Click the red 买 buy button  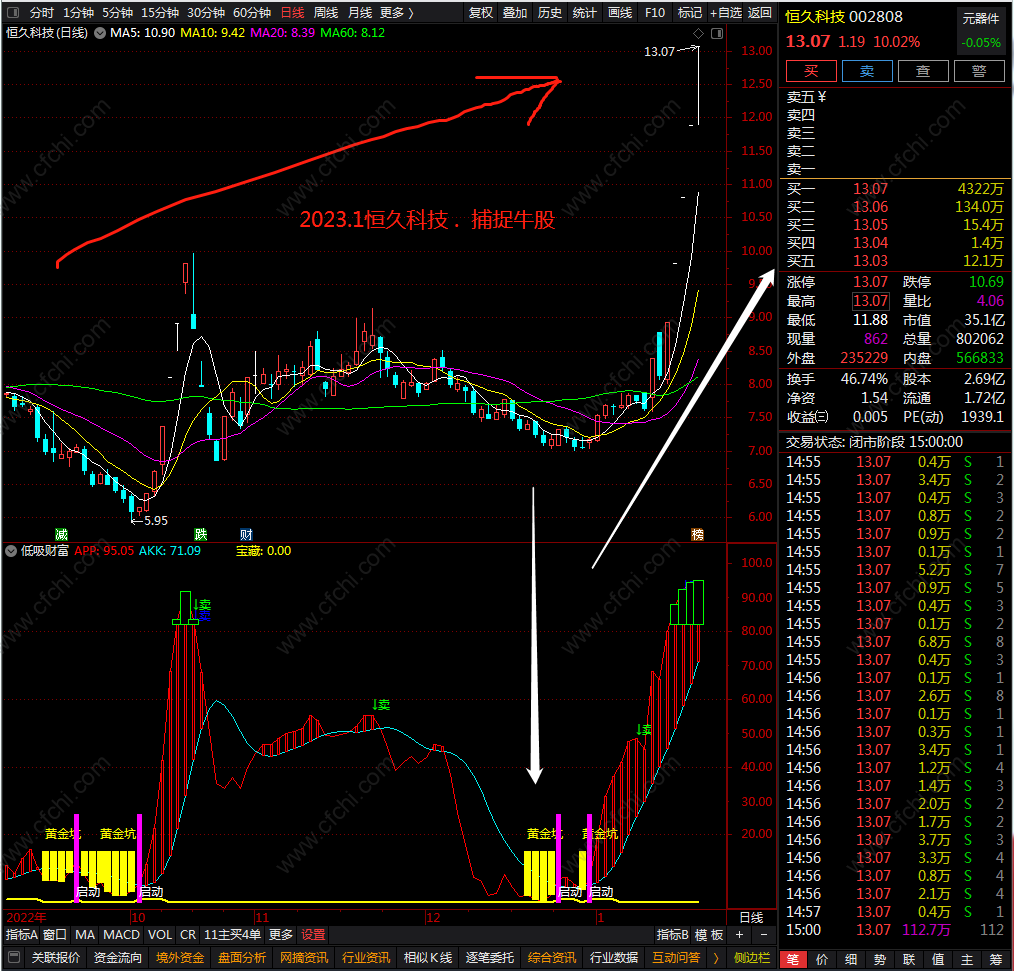point(811,71)
